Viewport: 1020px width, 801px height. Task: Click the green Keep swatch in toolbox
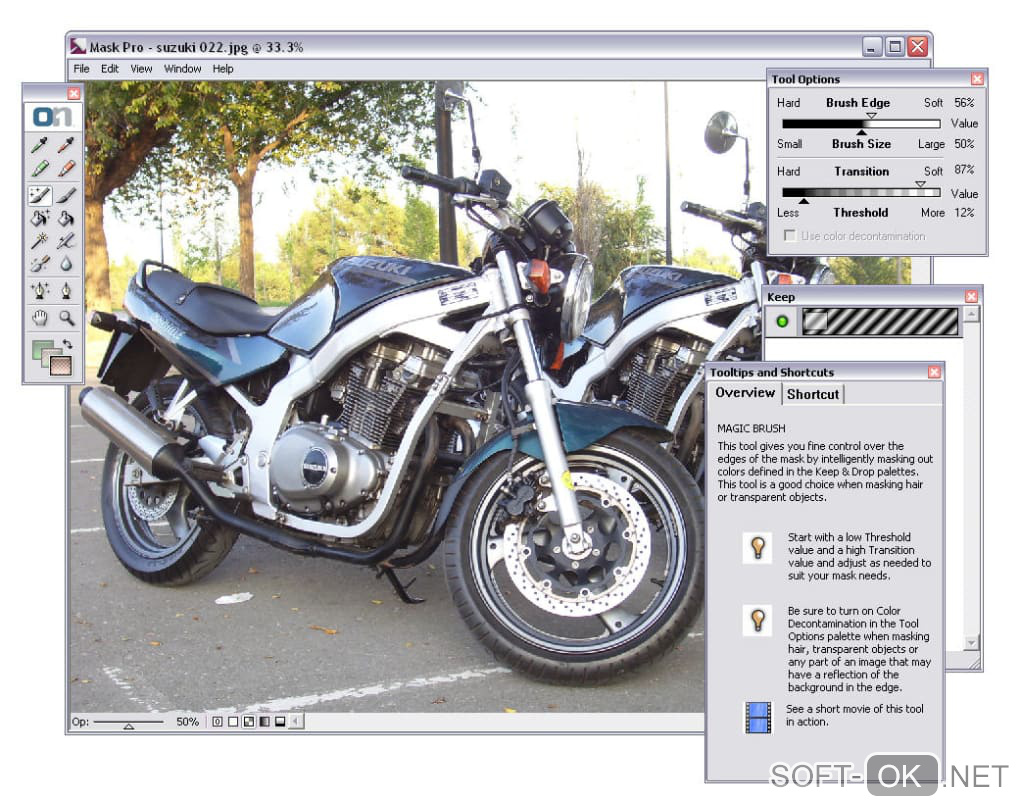42,351
